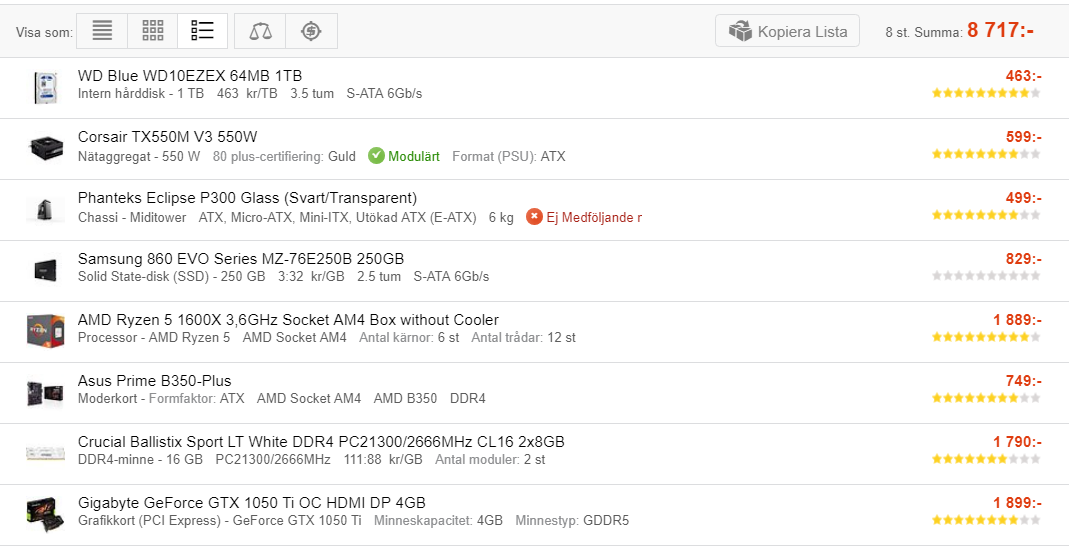Open WD Blue WD10EZEX hard drive thumbnail
1069x552 pixels.
tap(46, 88)
